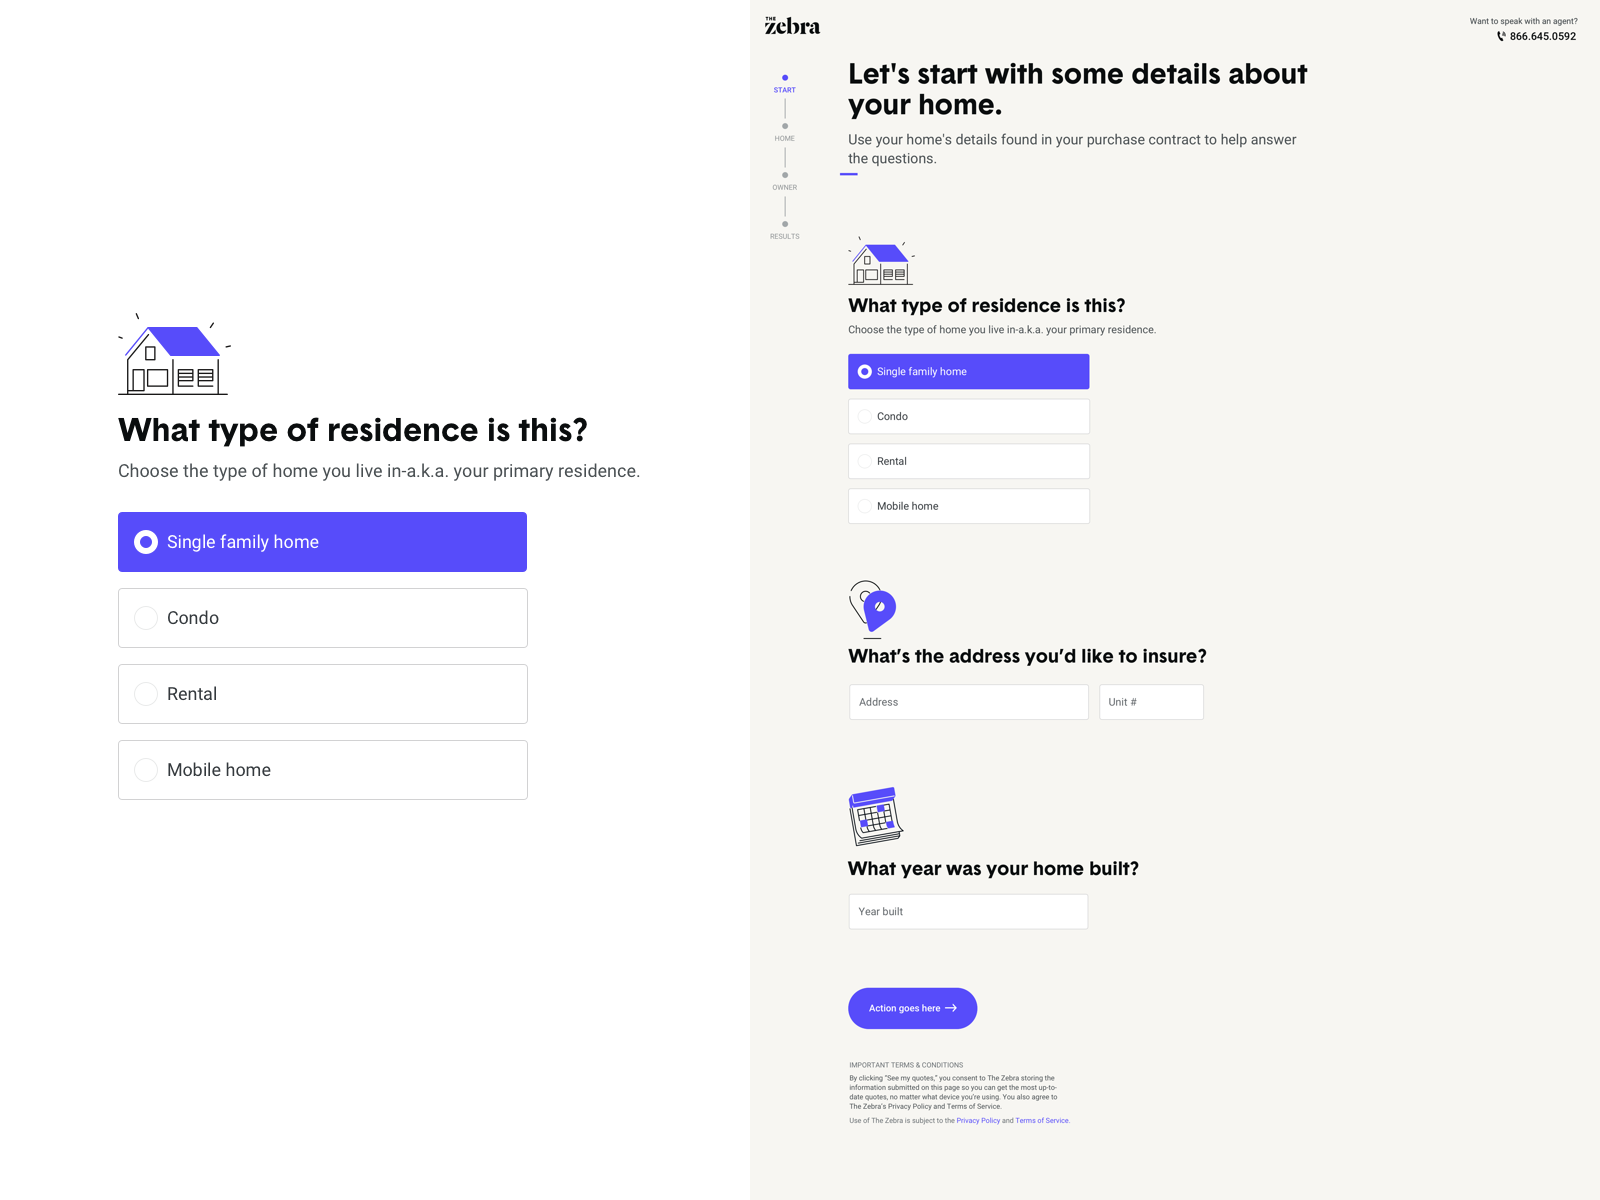Click the calendar icon above year built
This screenshot has height=1200, width=1600.
coord(876,816)
